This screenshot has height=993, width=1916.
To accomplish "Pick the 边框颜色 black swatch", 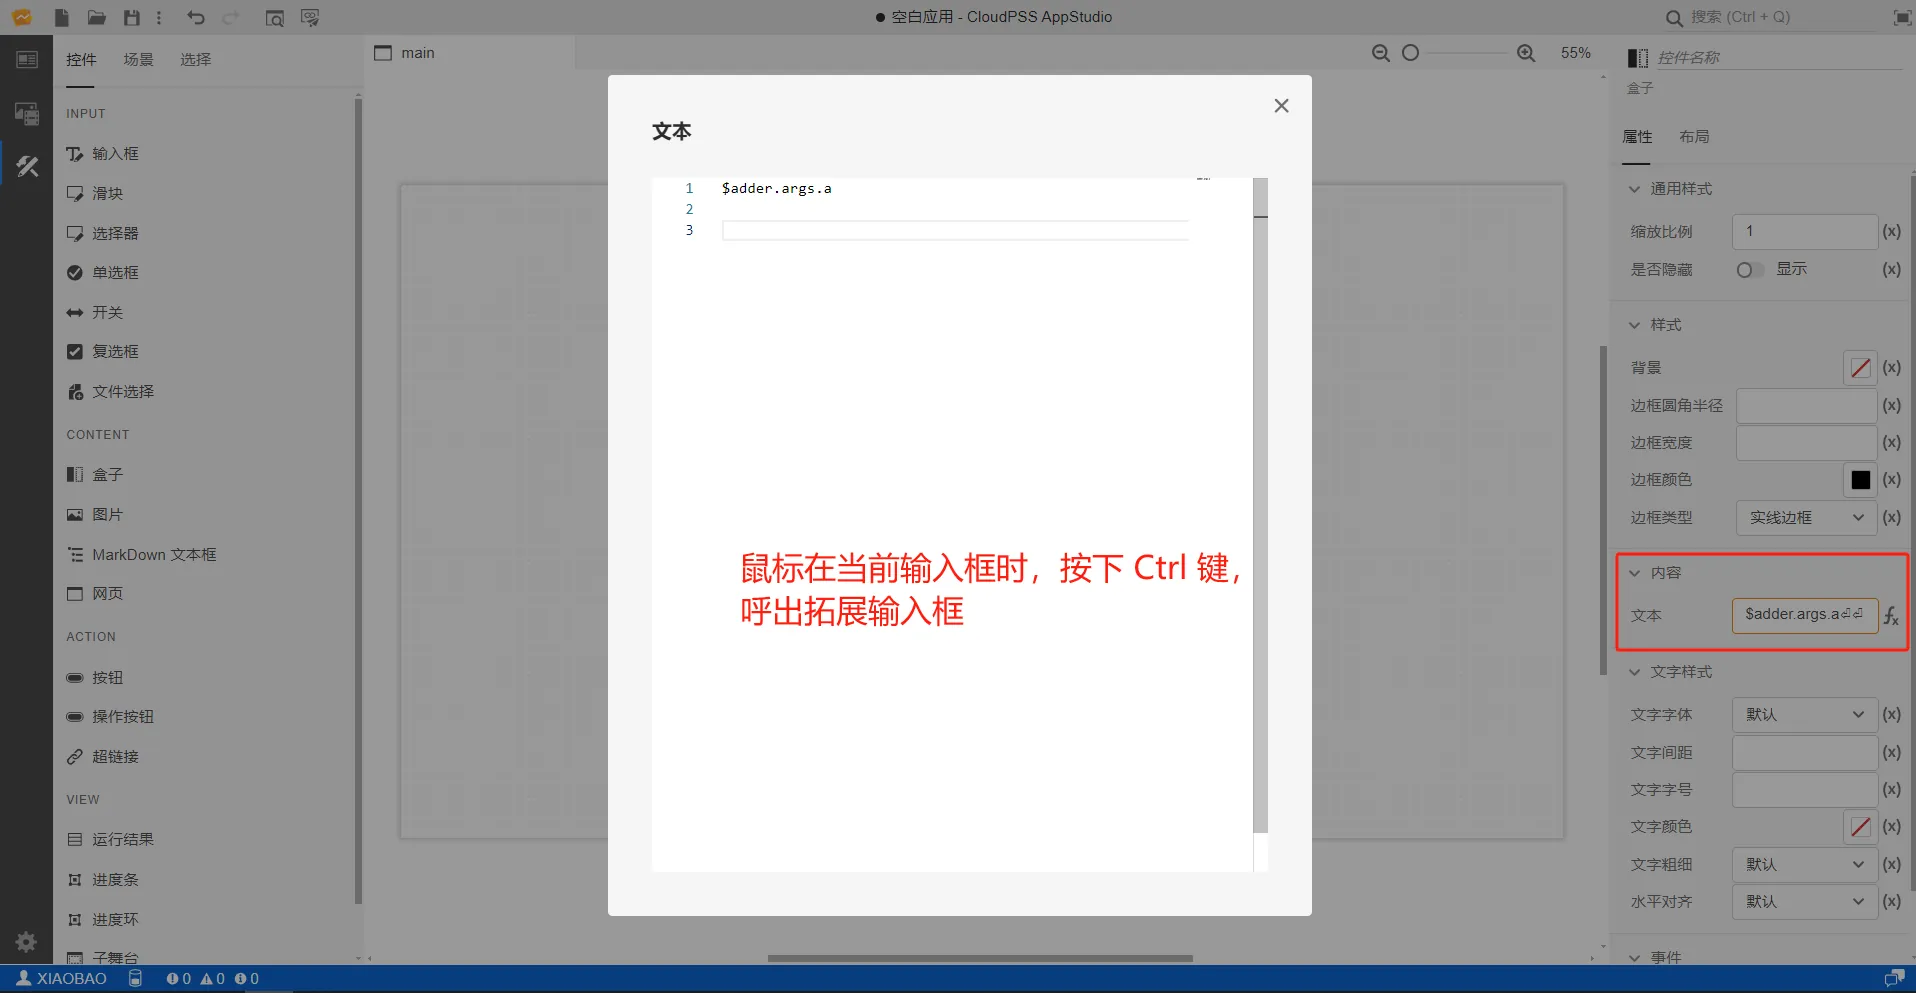I will coord(1860,480).
